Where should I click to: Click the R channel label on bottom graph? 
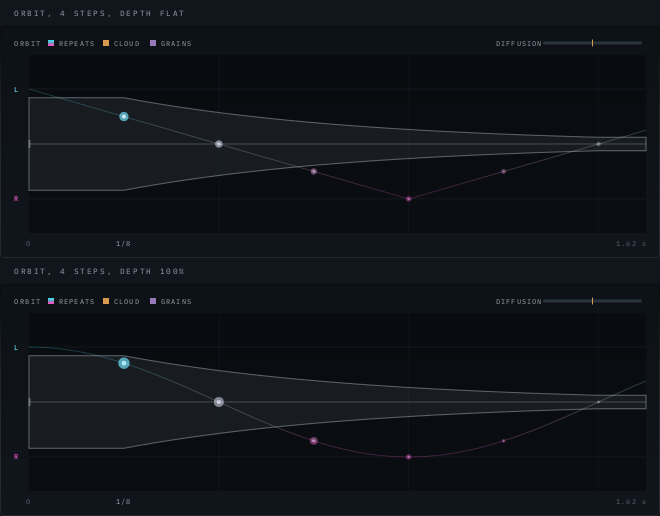click(16, 457)
